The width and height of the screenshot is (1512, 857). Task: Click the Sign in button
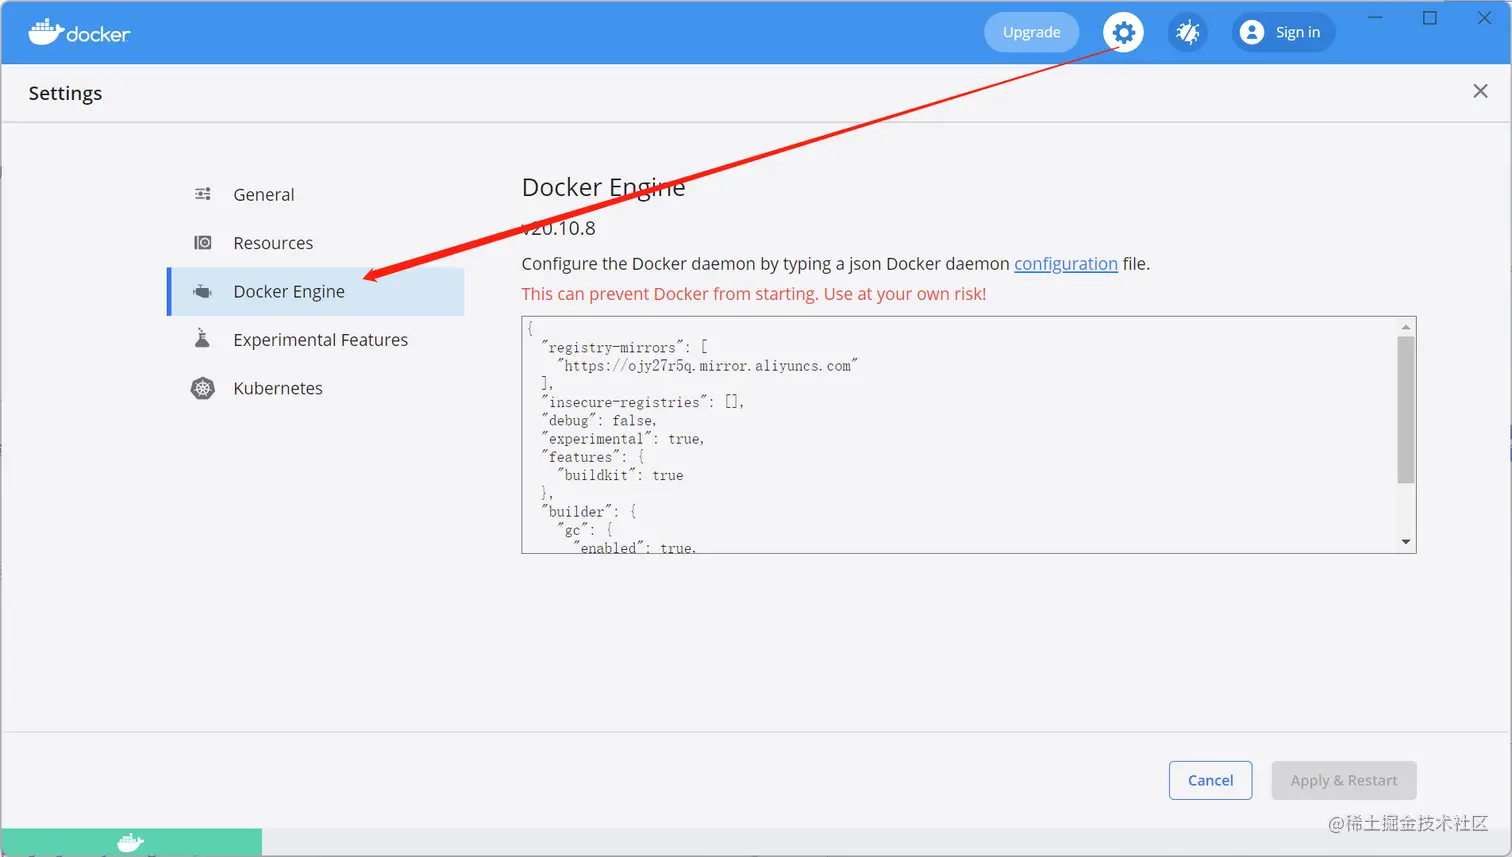1283,32
